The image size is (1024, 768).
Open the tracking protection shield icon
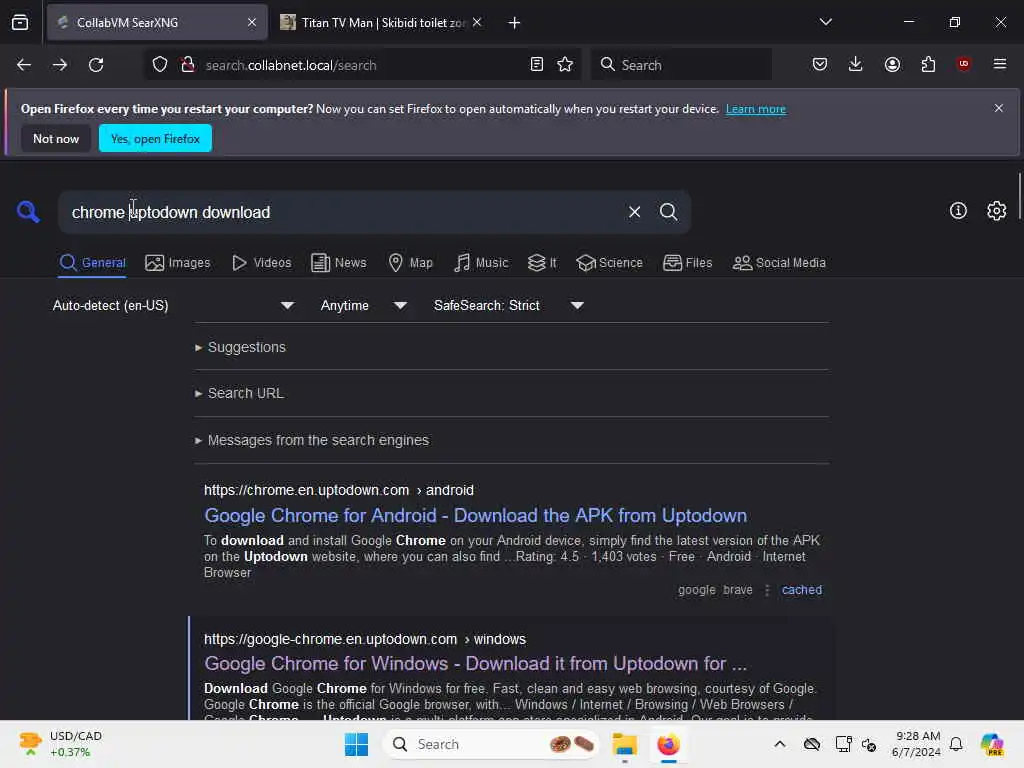tap(160, 65)
